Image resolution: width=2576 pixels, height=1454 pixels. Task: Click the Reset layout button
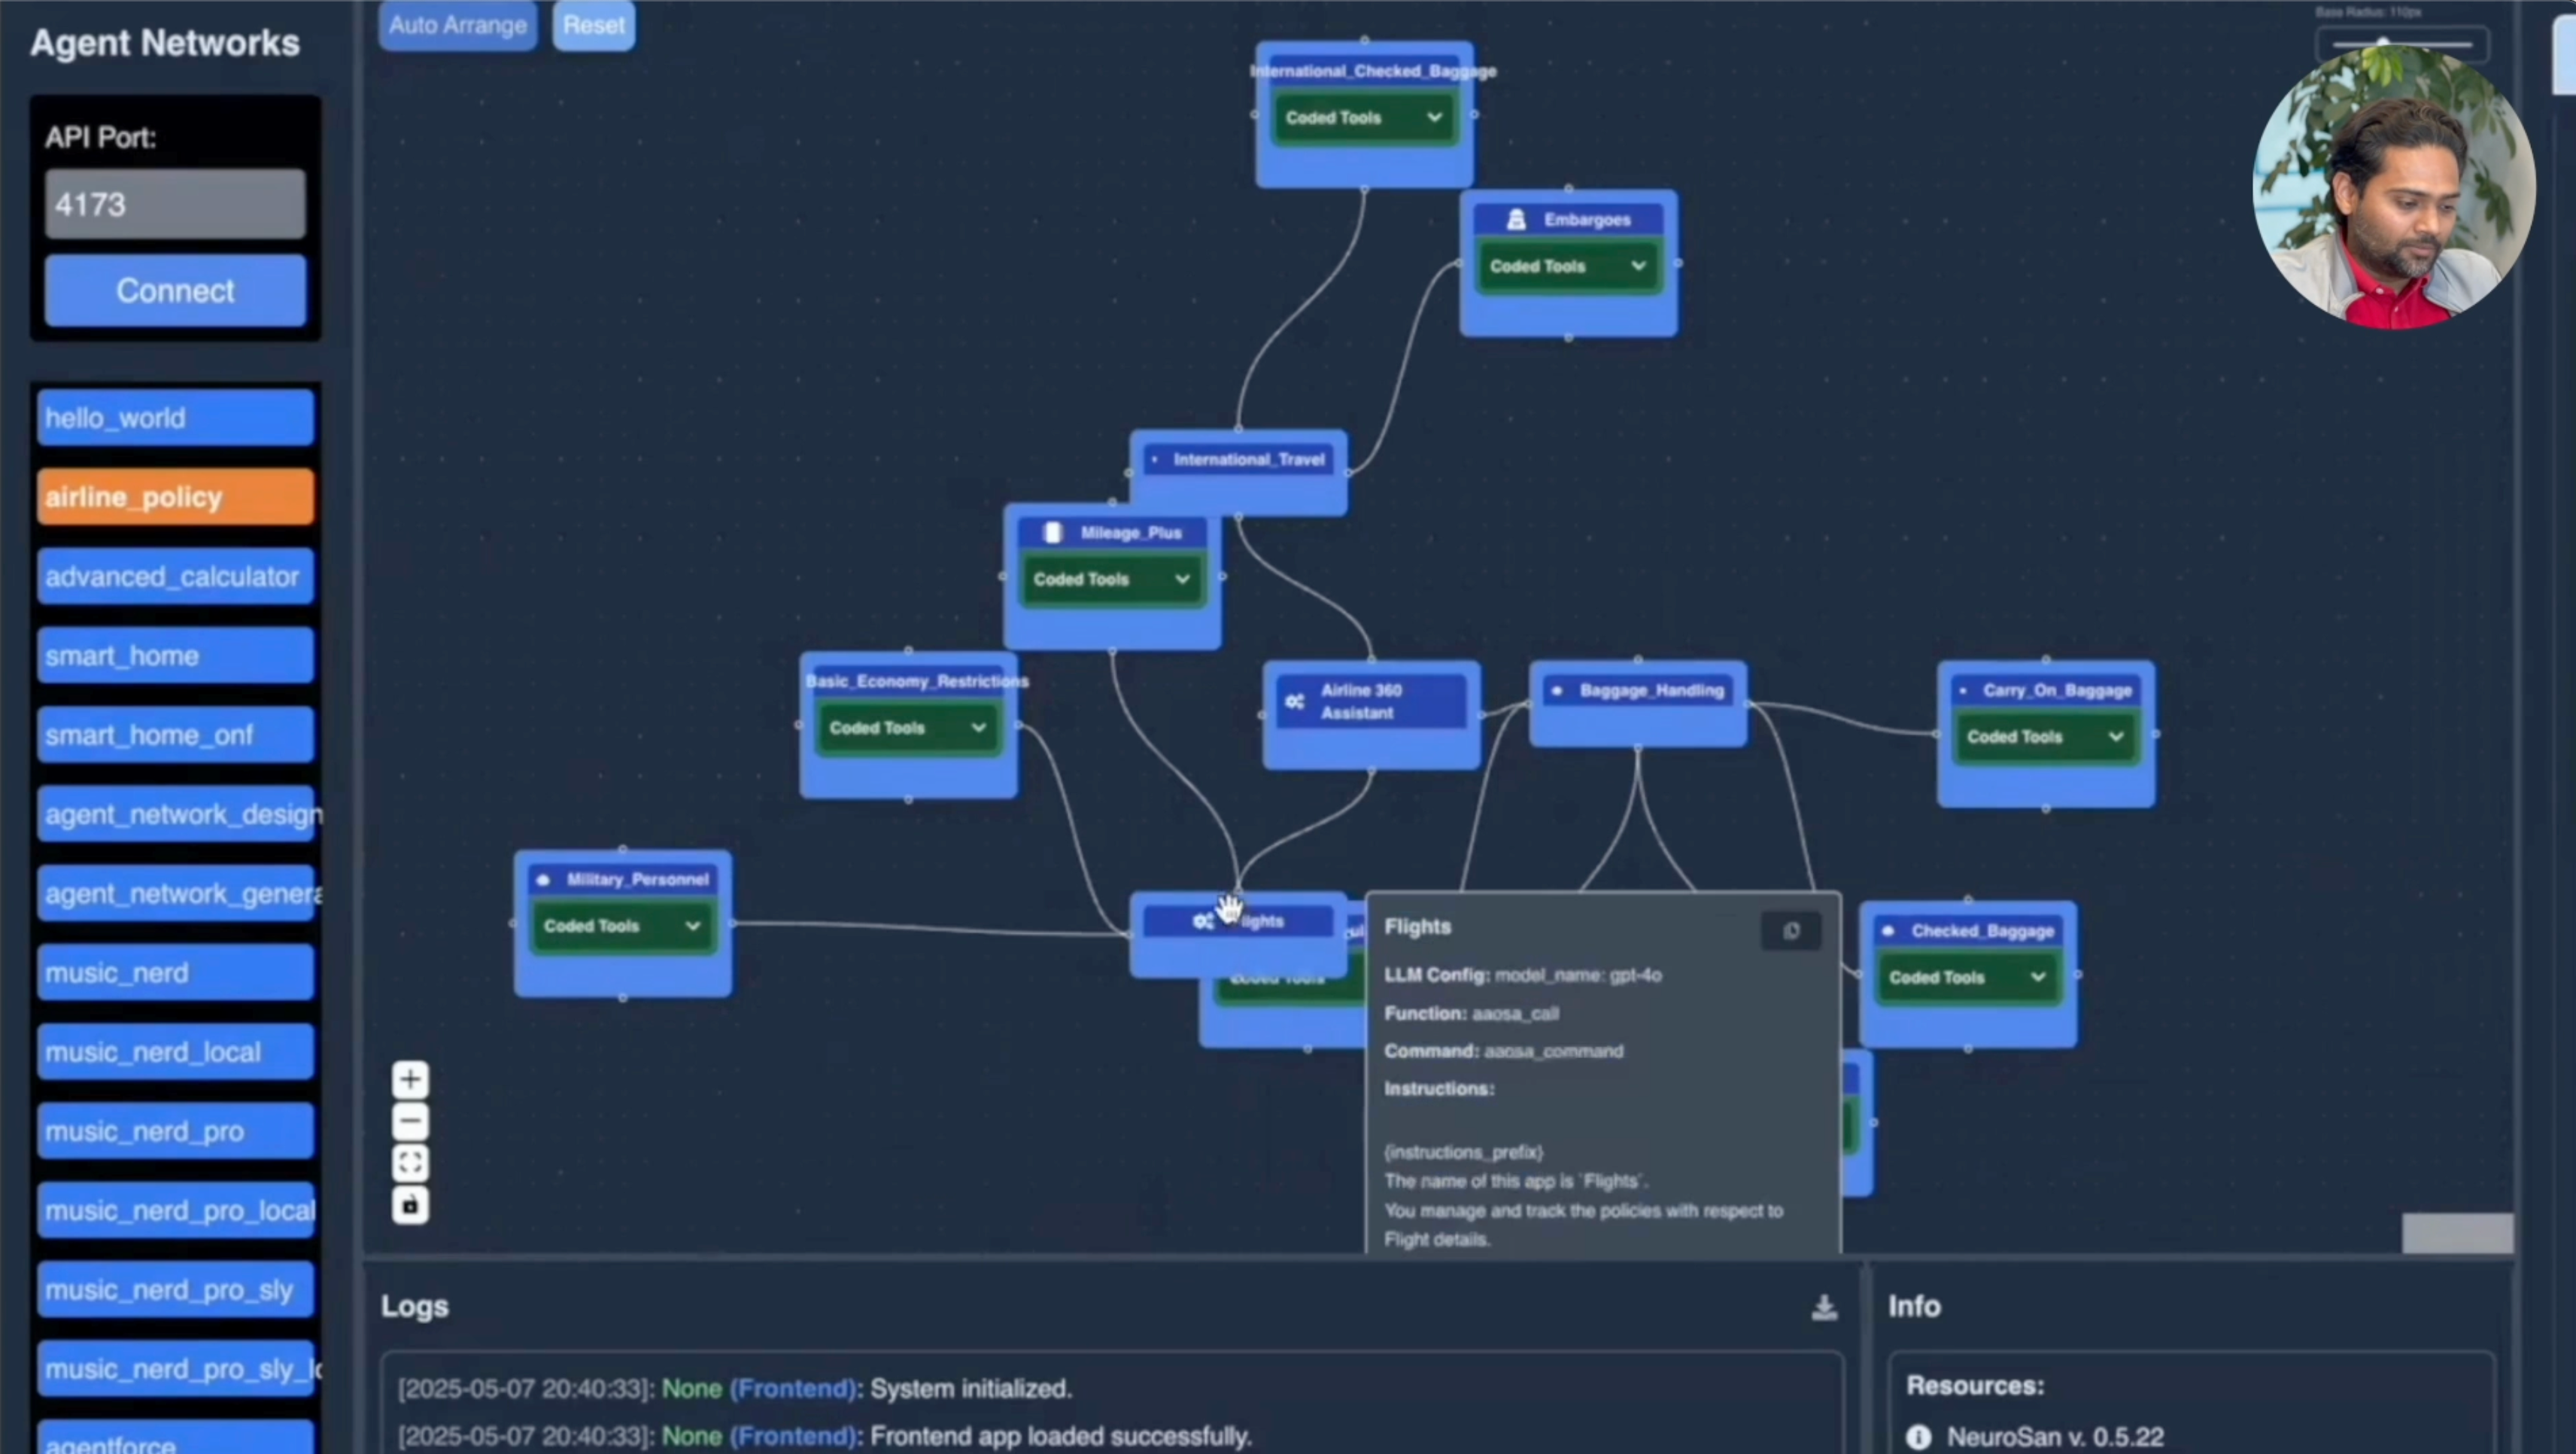594,25
